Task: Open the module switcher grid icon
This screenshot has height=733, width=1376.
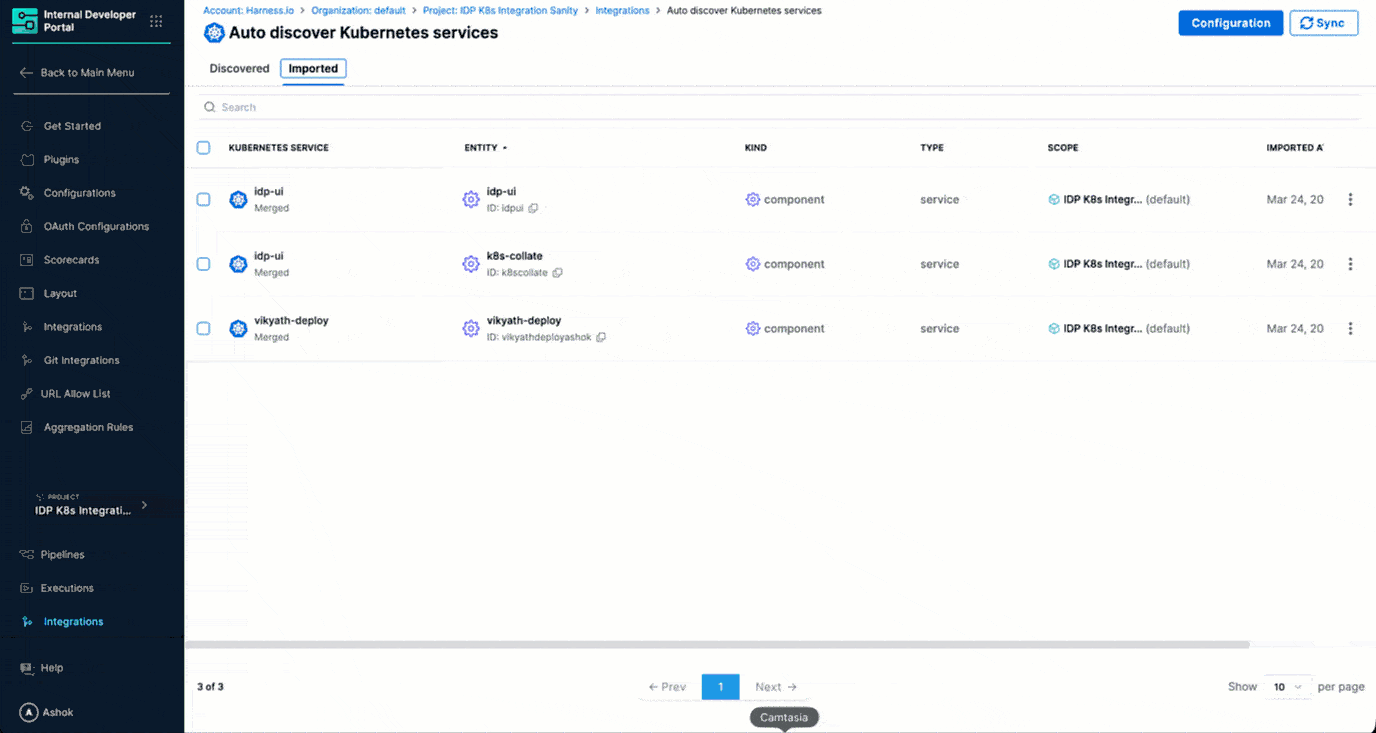Action: click(x=156, y=21)
